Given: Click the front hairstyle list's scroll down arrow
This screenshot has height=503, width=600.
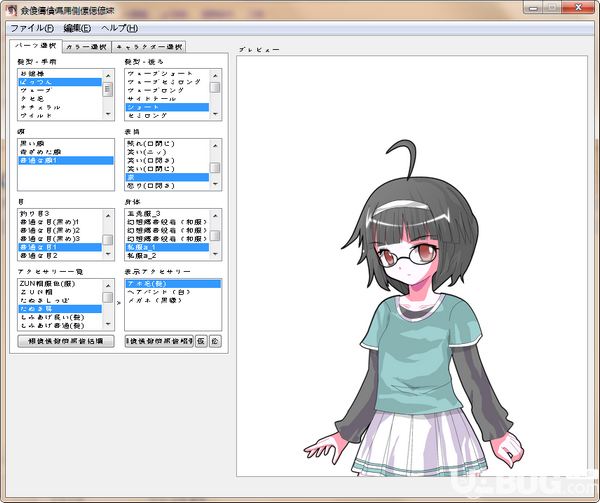Looking at the screenshot, I should click(x=108, y=114).
